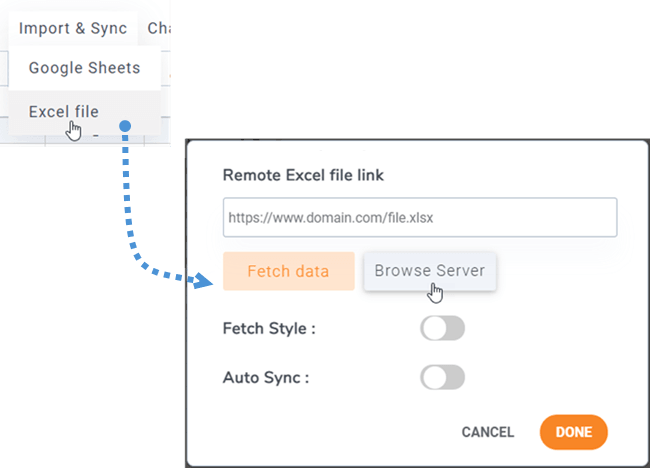Focus the Remote Excel file link field
Viewport: 650px width, 468px height.
[420, 217]
